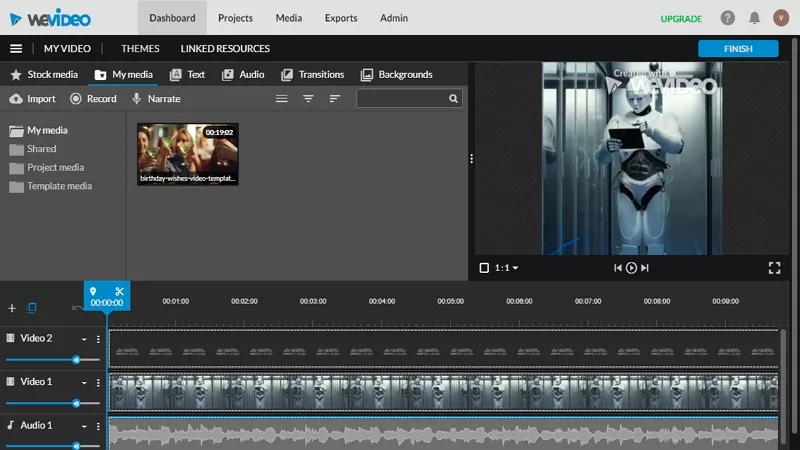Open THEMES section

pyautogui.click(x=140, y=48)
